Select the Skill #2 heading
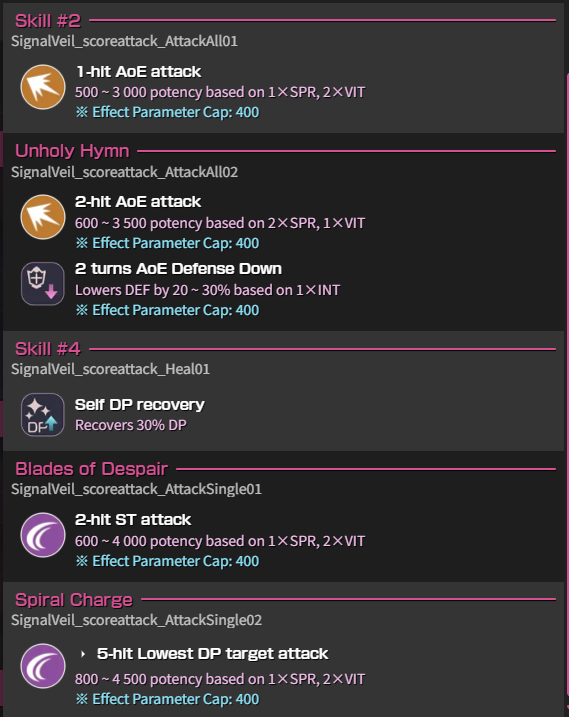Image resolution: width=569 pixels, height=717 pixels. click(48, 21)
